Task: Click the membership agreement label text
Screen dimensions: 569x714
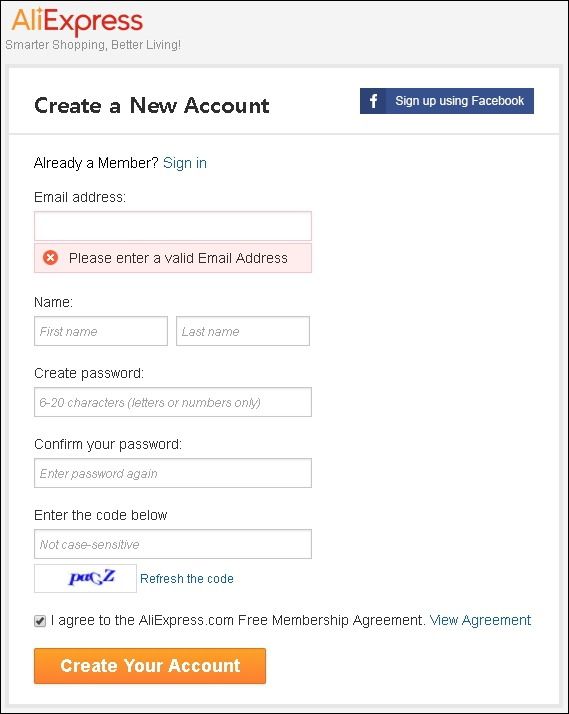Action: coord(238,620)
